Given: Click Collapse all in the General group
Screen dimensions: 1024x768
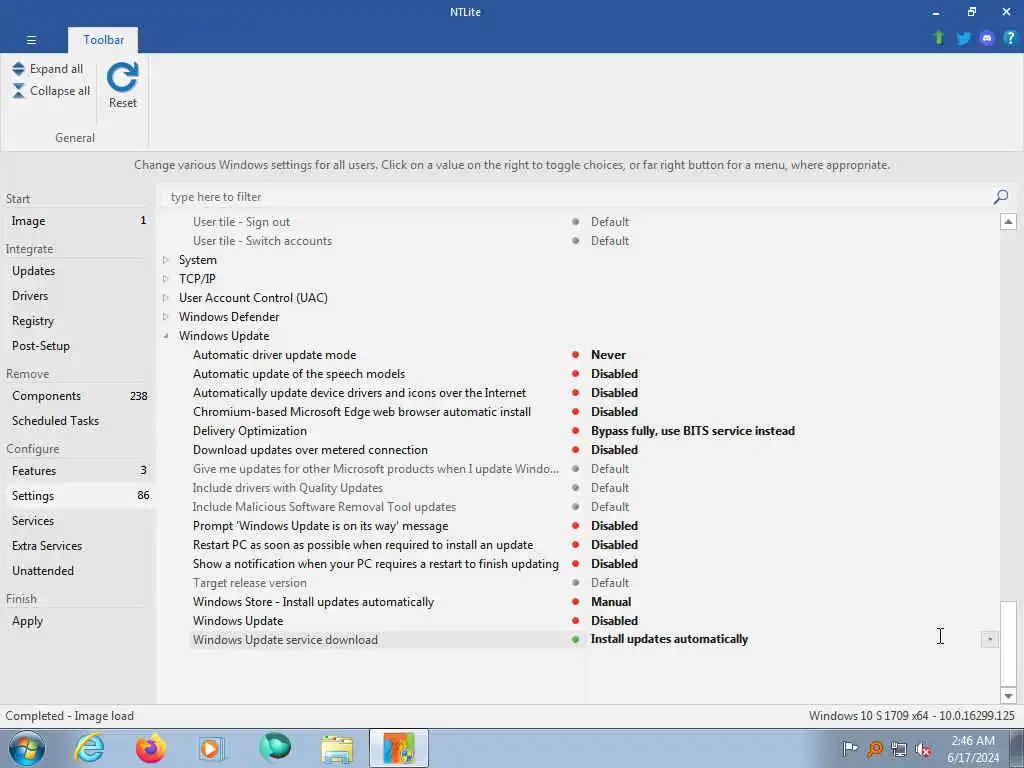Looking at the screenshot, I should click(x=52, y=91).
